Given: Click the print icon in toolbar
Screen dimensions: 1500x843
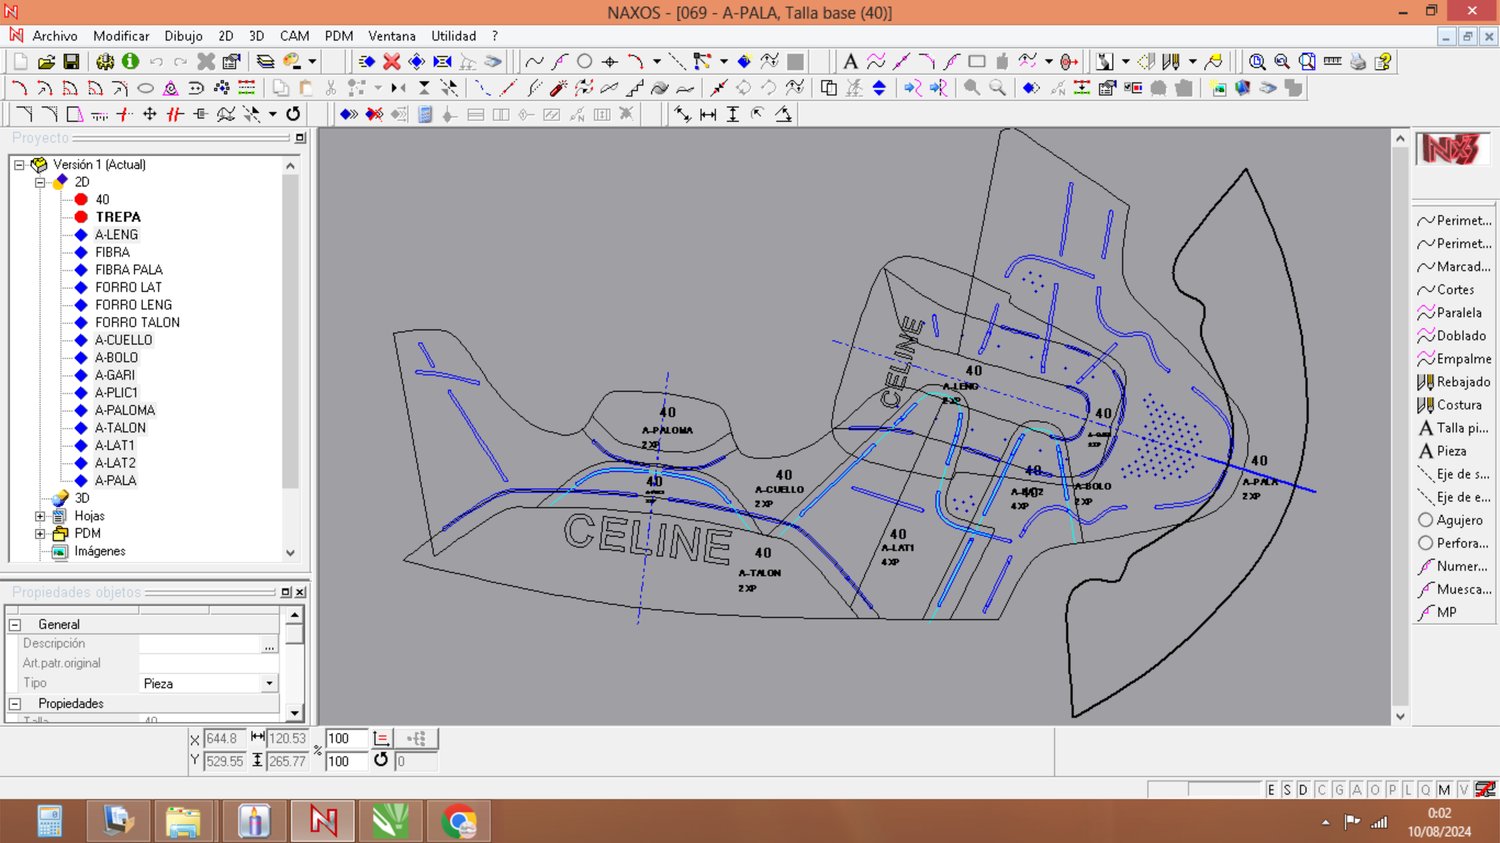Looking at the screenshot, I should pyautogui.click(x=1358, y=62).
